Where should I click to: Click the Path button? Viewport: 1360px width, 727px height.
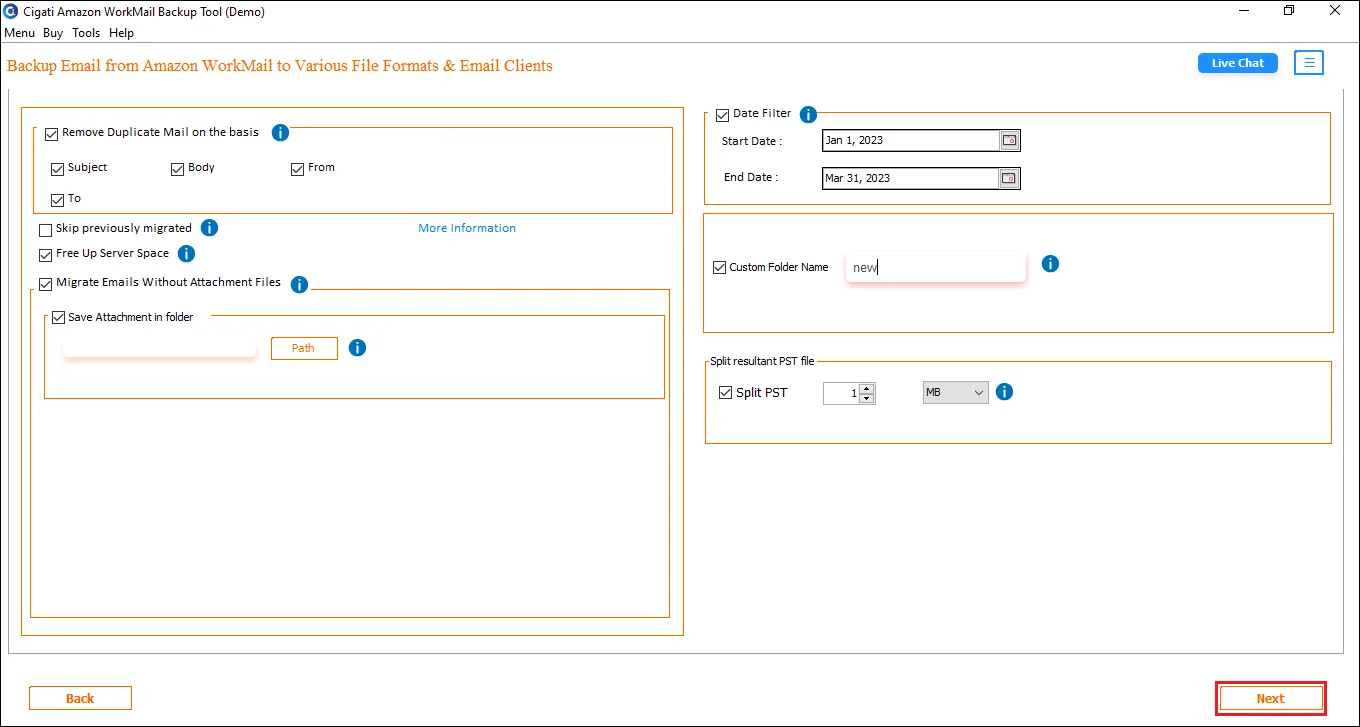coord(304,348)
